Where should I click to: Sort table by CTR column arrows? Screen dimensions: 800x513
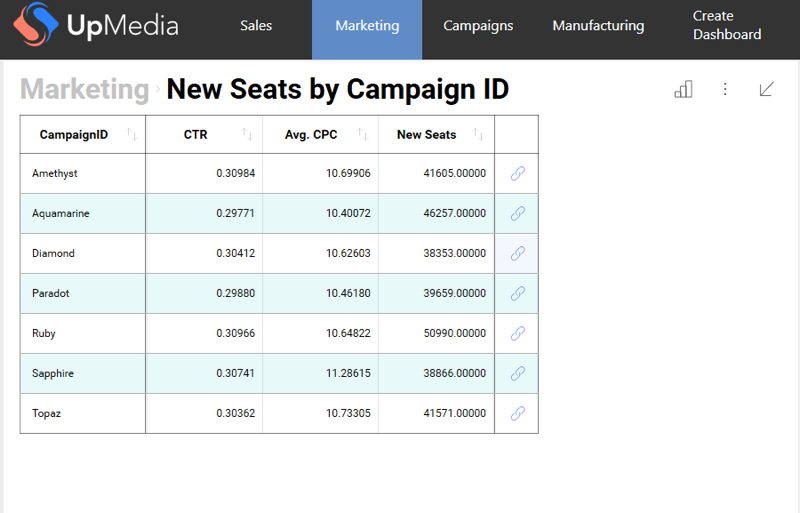pos(247,135)
